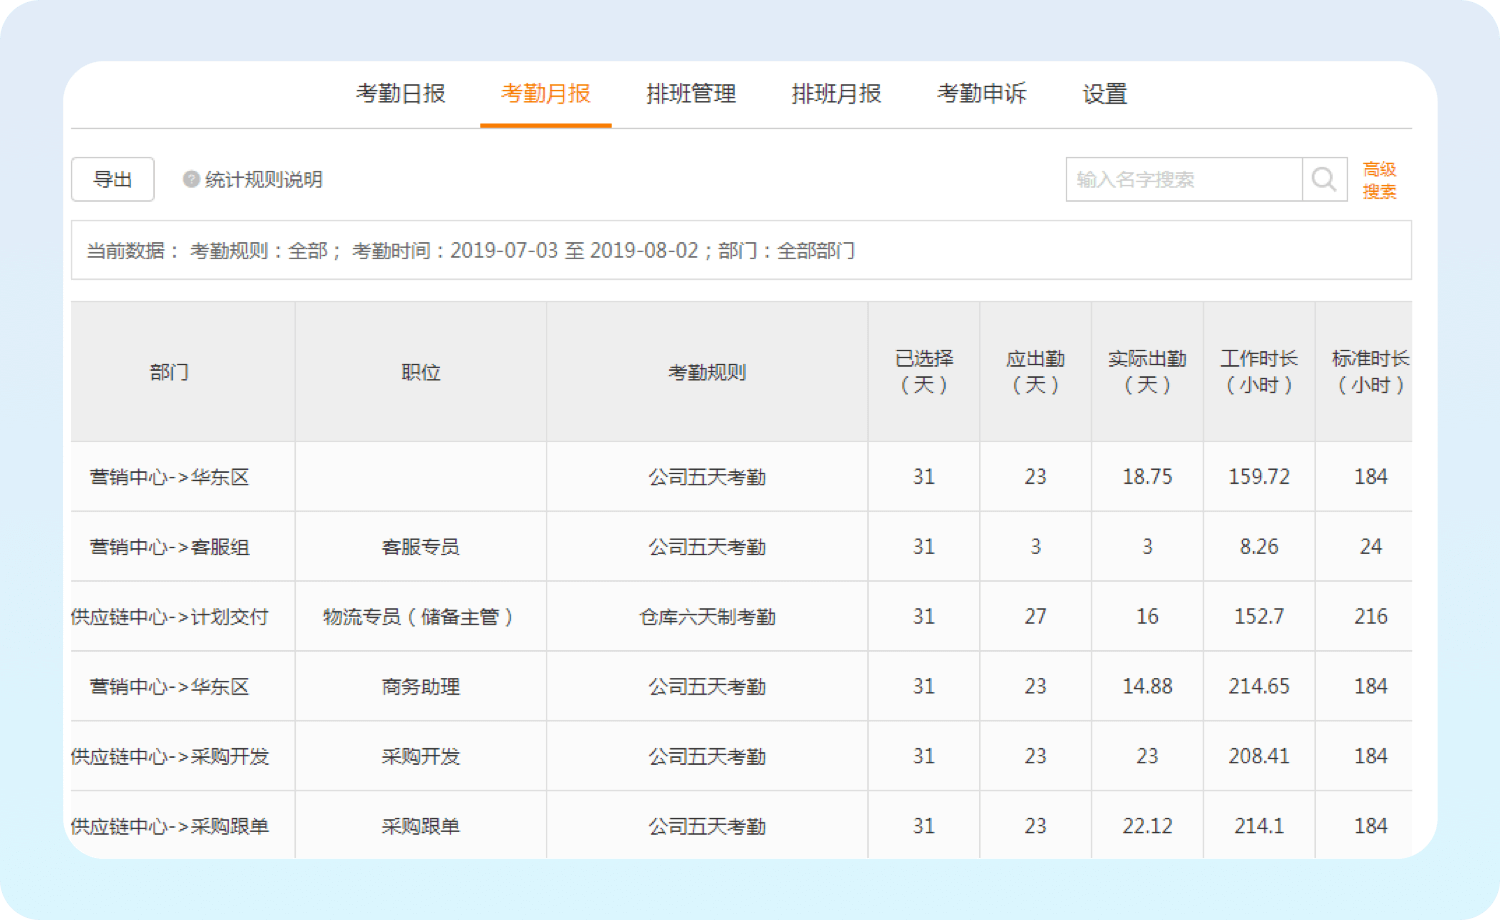Click the 实际出勤 column header
This screenshot has width=1500, height=920.
tap(1147, 371)
